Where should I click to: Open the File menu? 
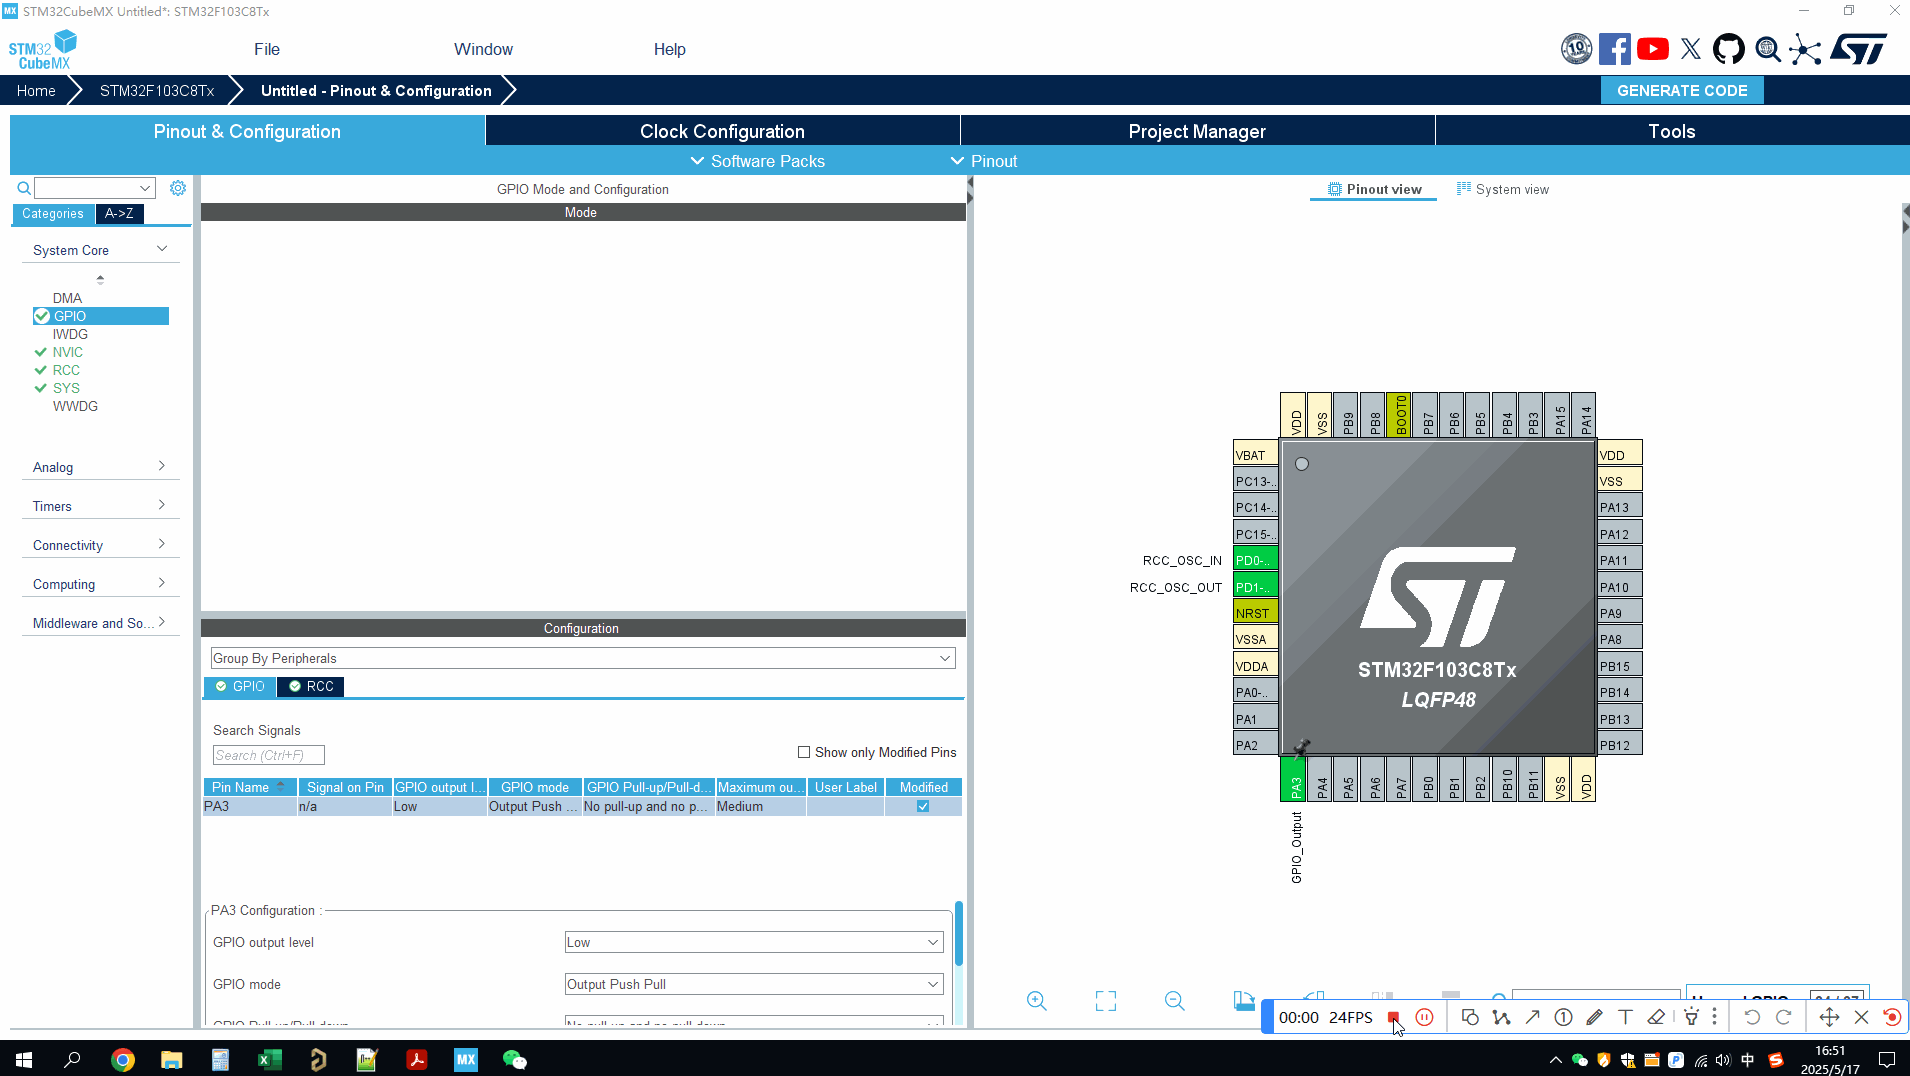tap(267, 49)
